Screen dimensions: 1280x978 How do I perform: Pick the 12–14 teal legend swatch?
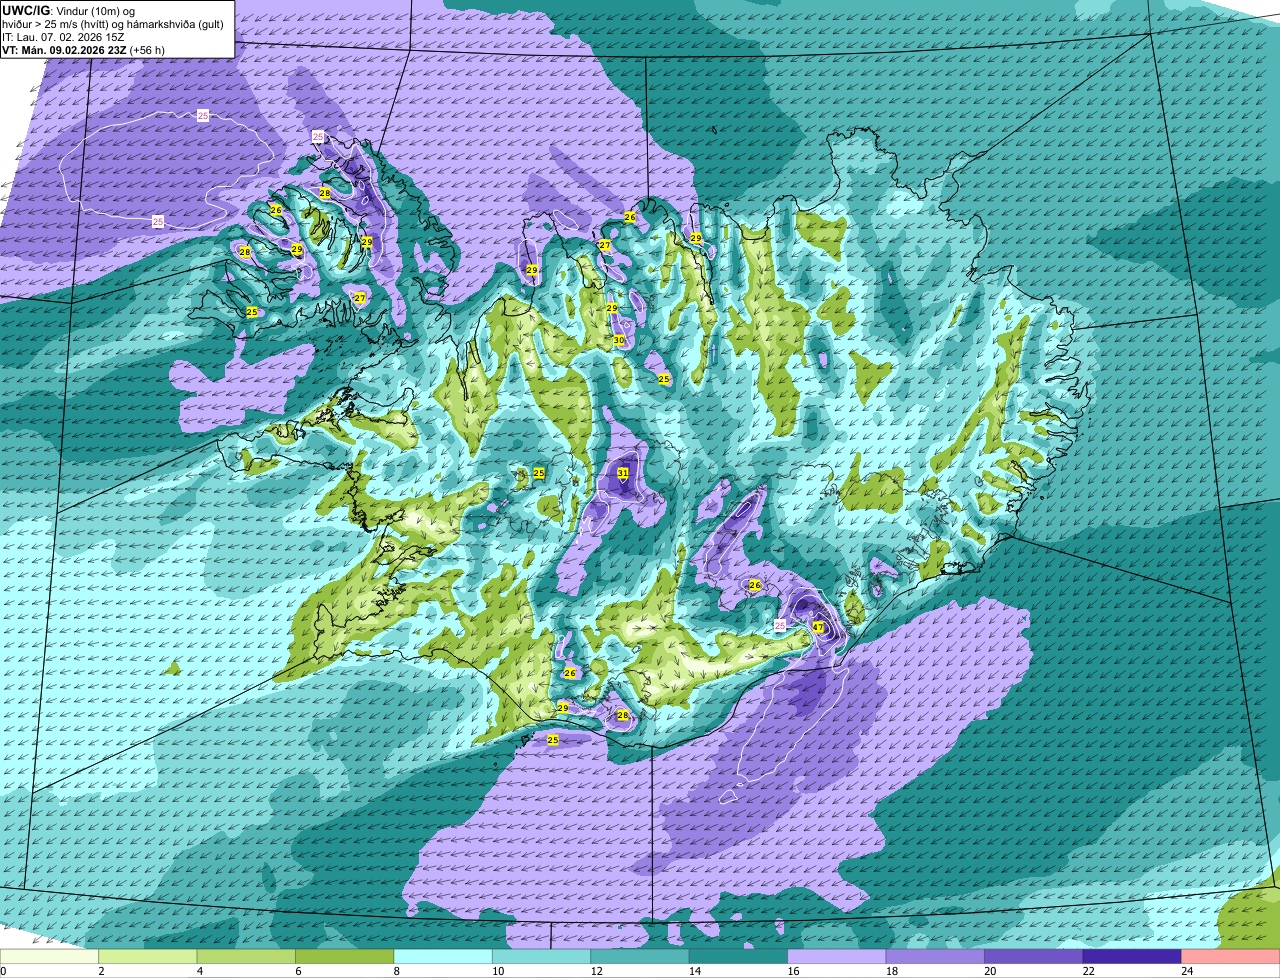[640, 956]
